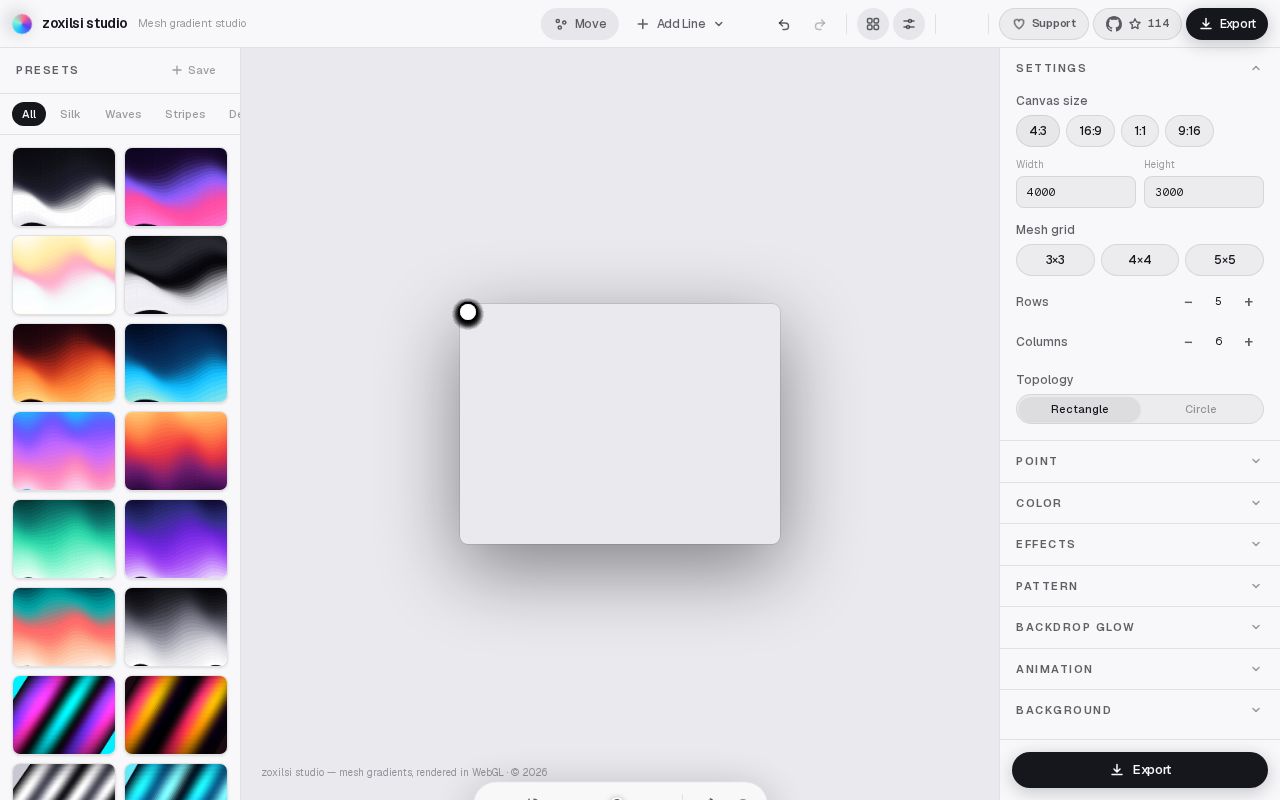Decrease the Columns count with minus

[1188, 342]
